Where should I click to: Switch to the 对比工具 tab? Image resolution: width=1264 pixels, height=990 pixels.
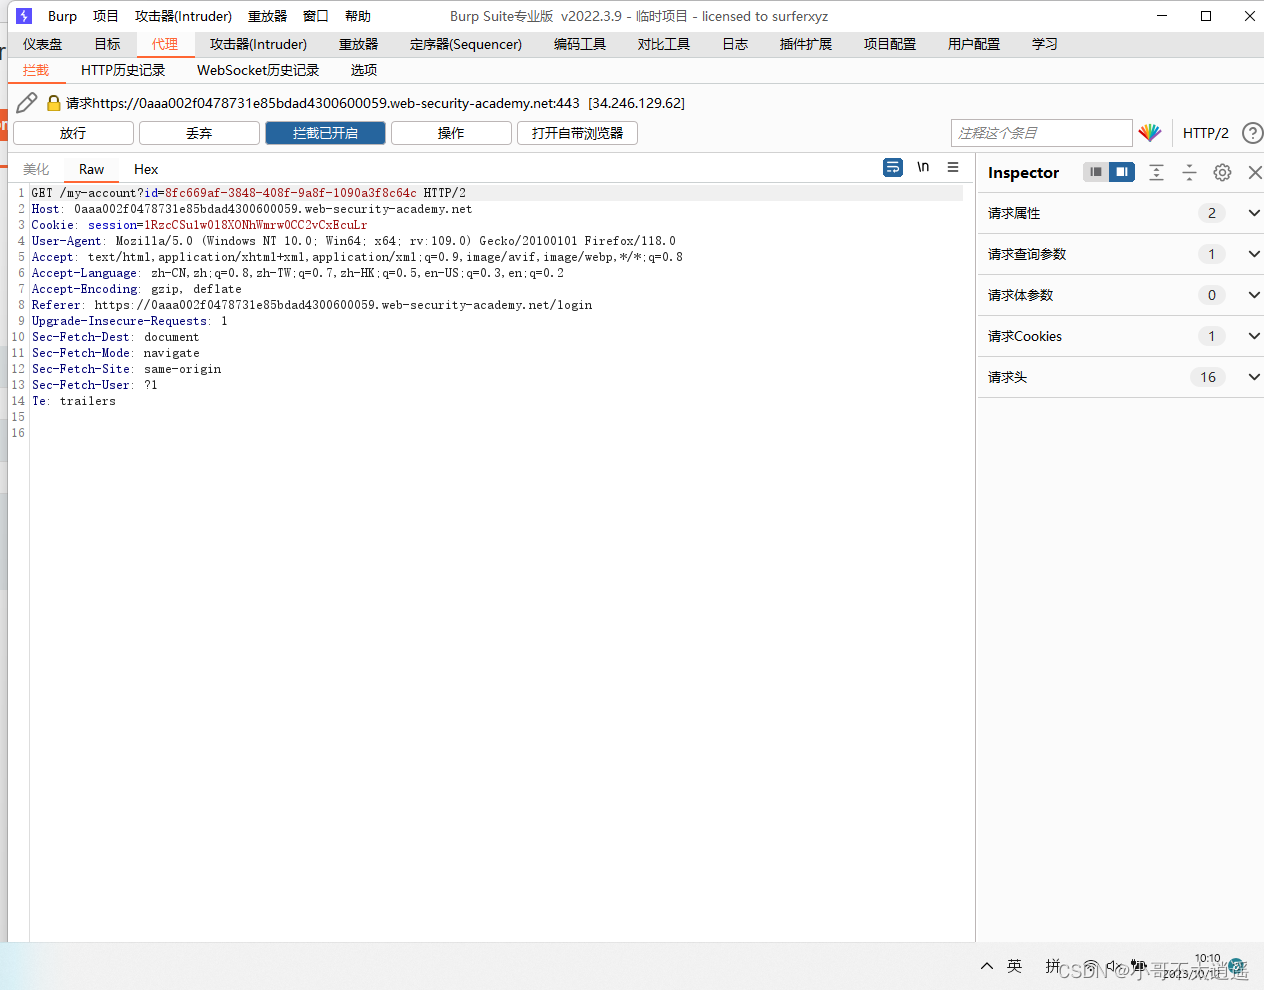664,44
